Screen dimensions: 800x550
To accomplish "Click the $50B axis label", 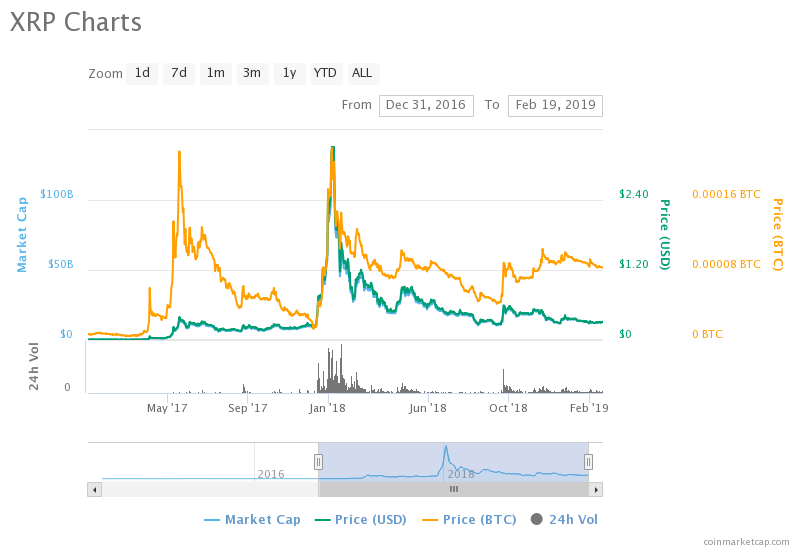I will tap(60, 264).
